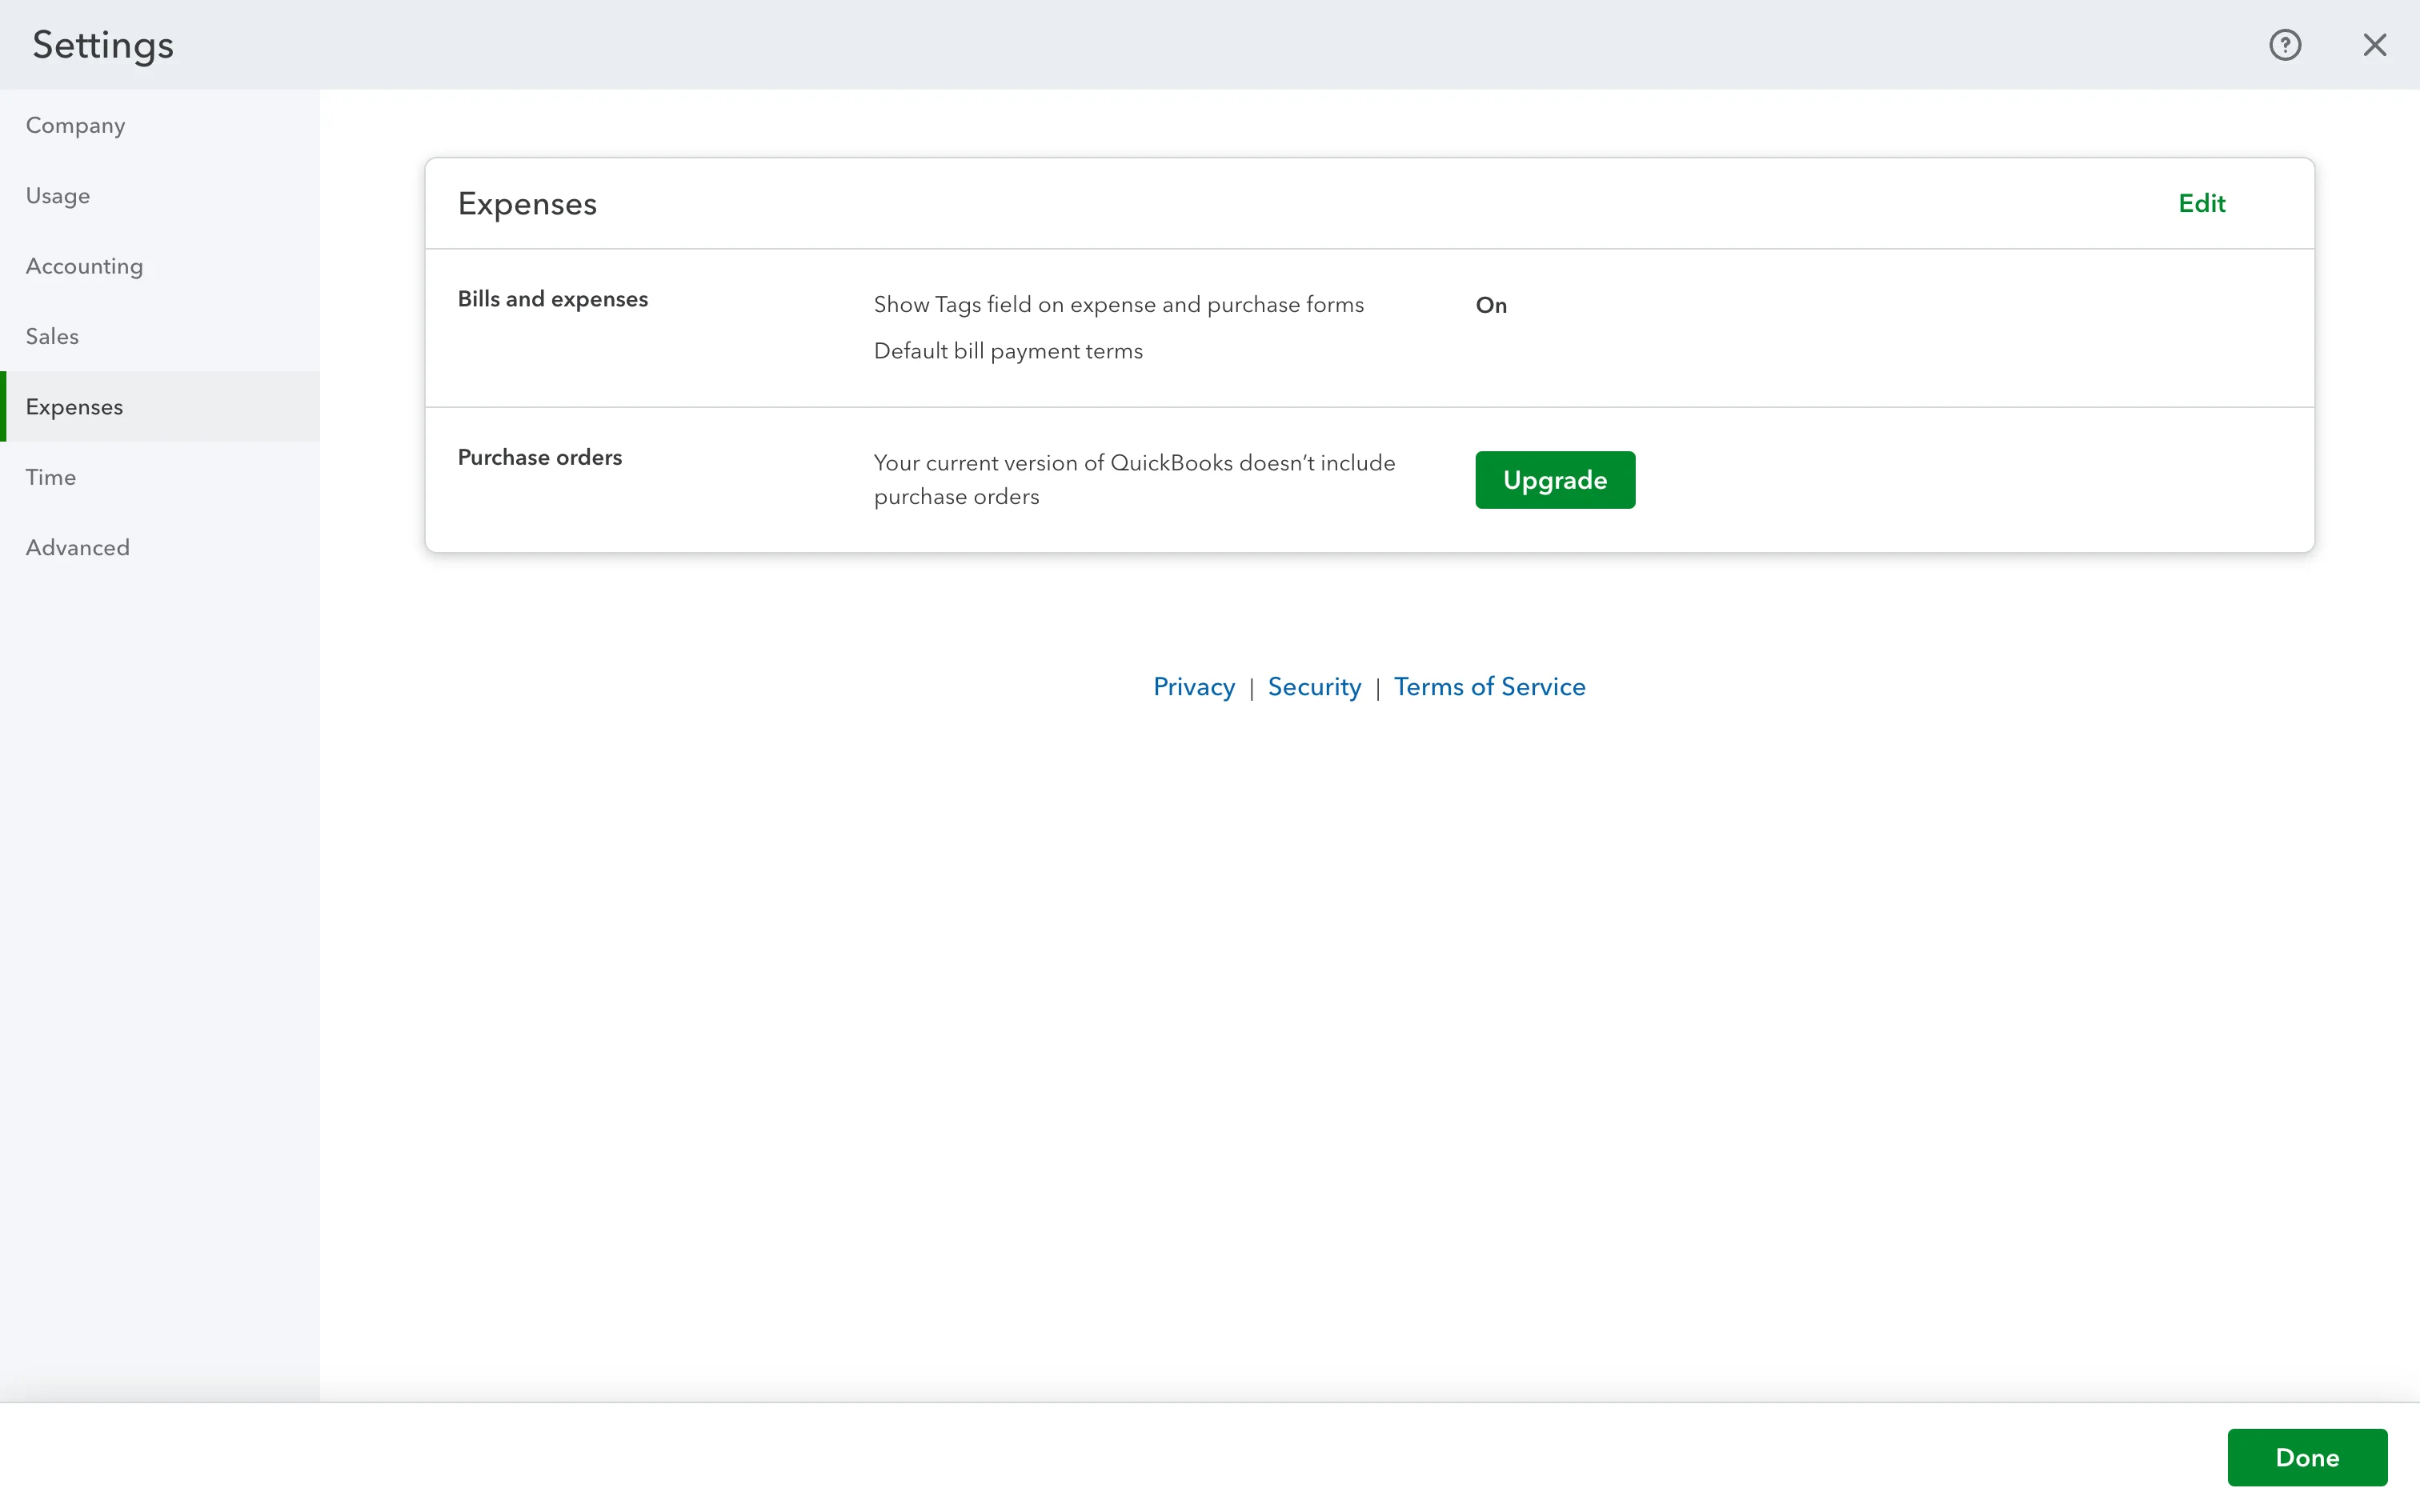Open the help question mark icon
This screenshot has width=2420, height=1512.
tap(2285, 45)
